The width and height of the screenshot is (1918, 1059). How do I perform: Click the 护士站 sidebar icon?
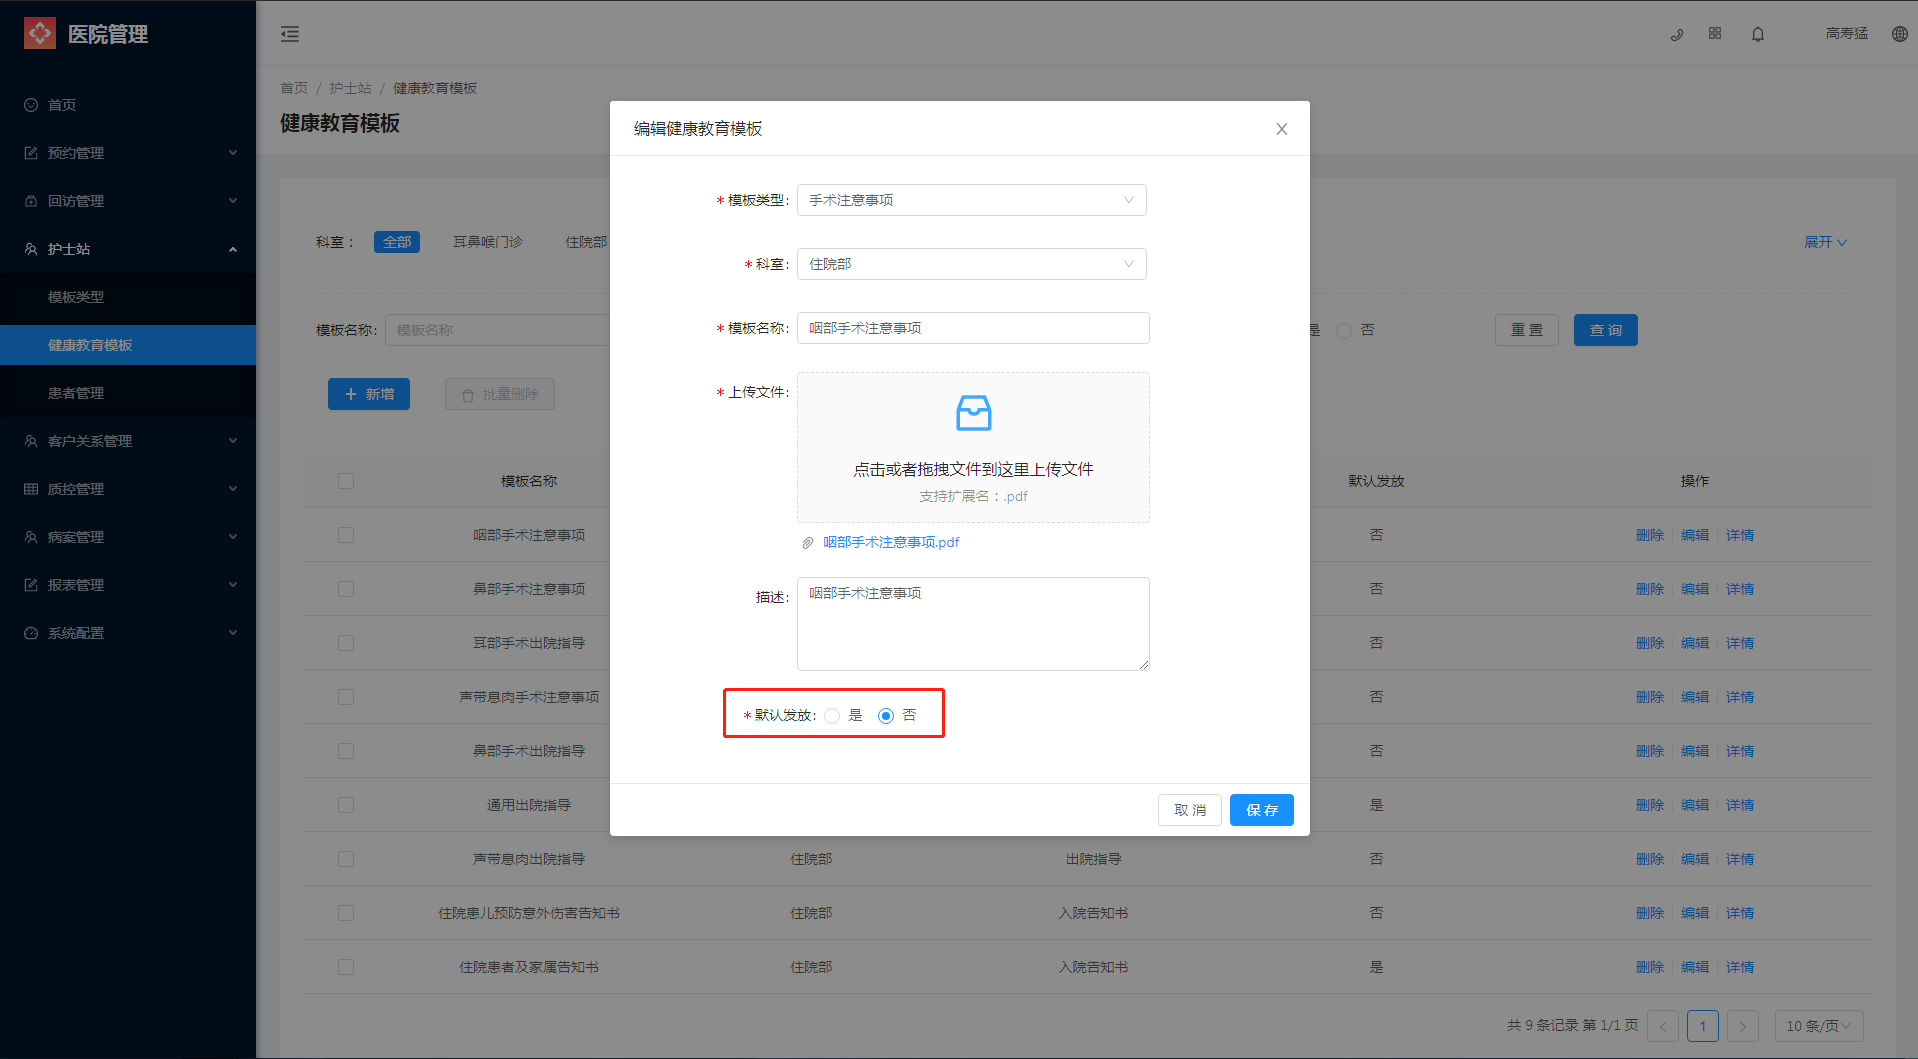[31, 249]
